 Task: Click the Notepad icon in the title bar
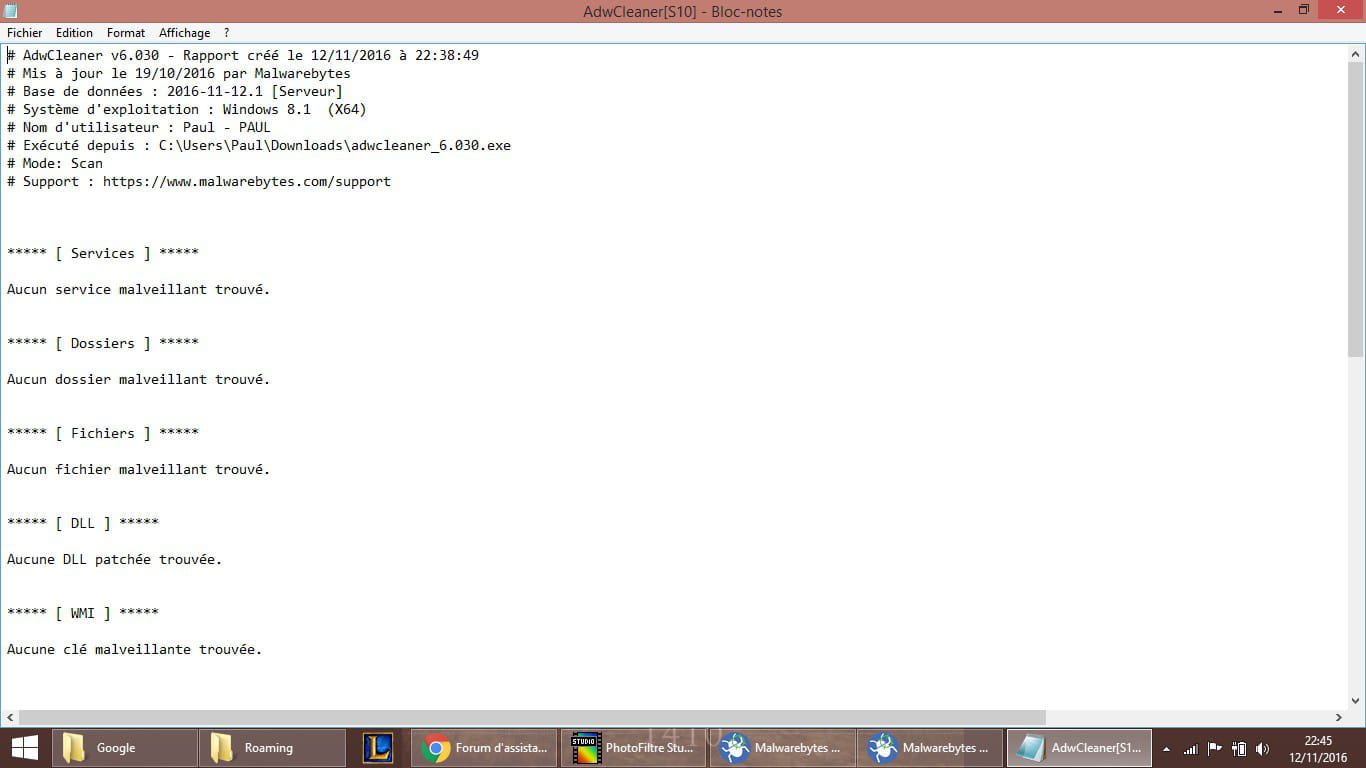[x=10, y=11]
